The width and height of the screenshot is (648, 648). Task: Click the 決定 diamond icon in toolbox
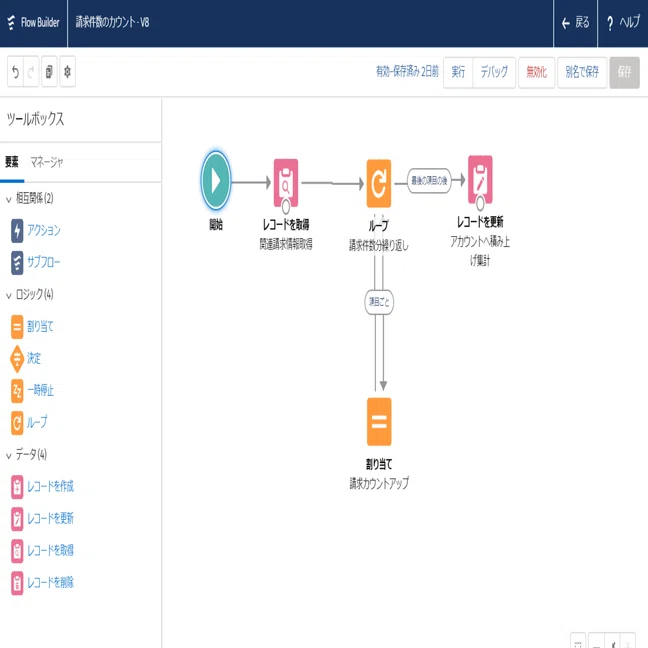click(x=17, y=359)
